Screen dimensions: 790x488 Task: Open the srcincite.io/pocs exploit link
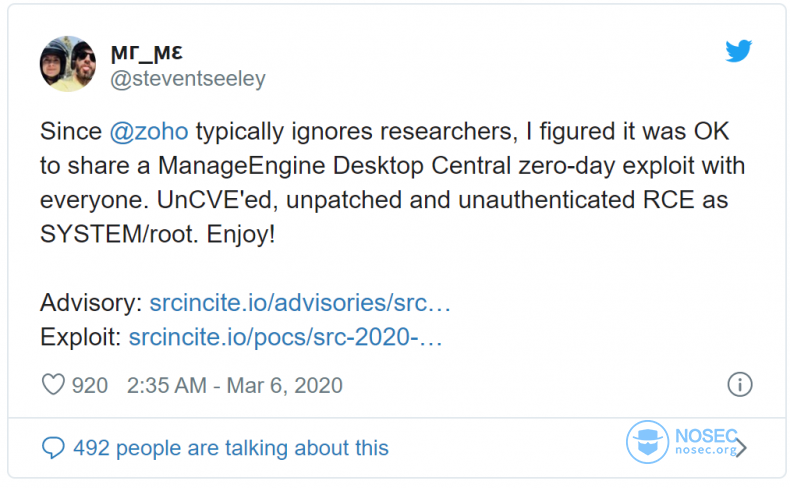tap(285, 337)
